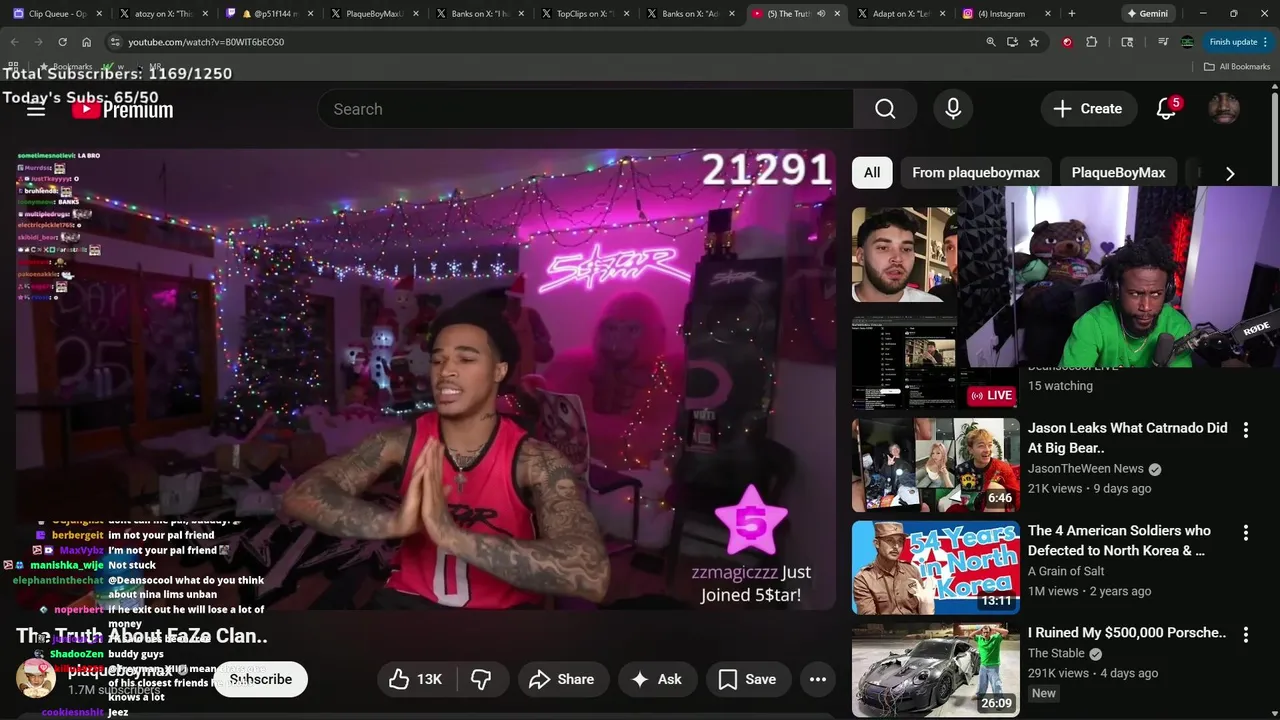The image size is (1280, 720).
Task: Click the 13:11 North Korea thumbnail
Action: pos(936,567)
